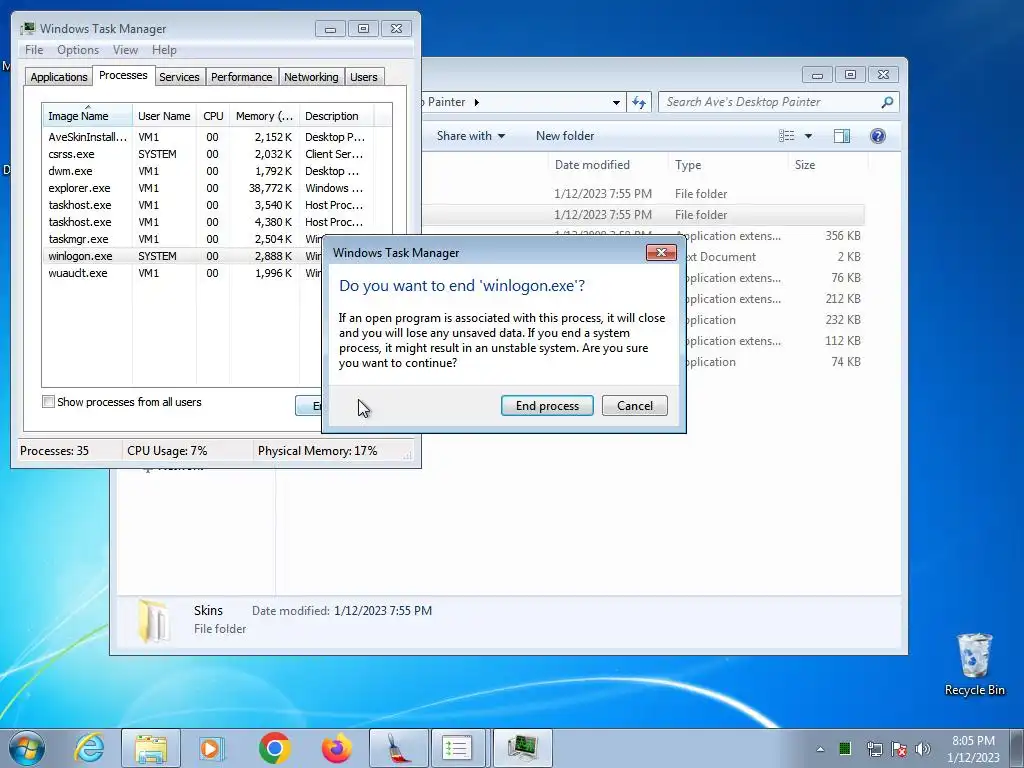Click the Explorer search magnifier icon

[x=887, y=102]
